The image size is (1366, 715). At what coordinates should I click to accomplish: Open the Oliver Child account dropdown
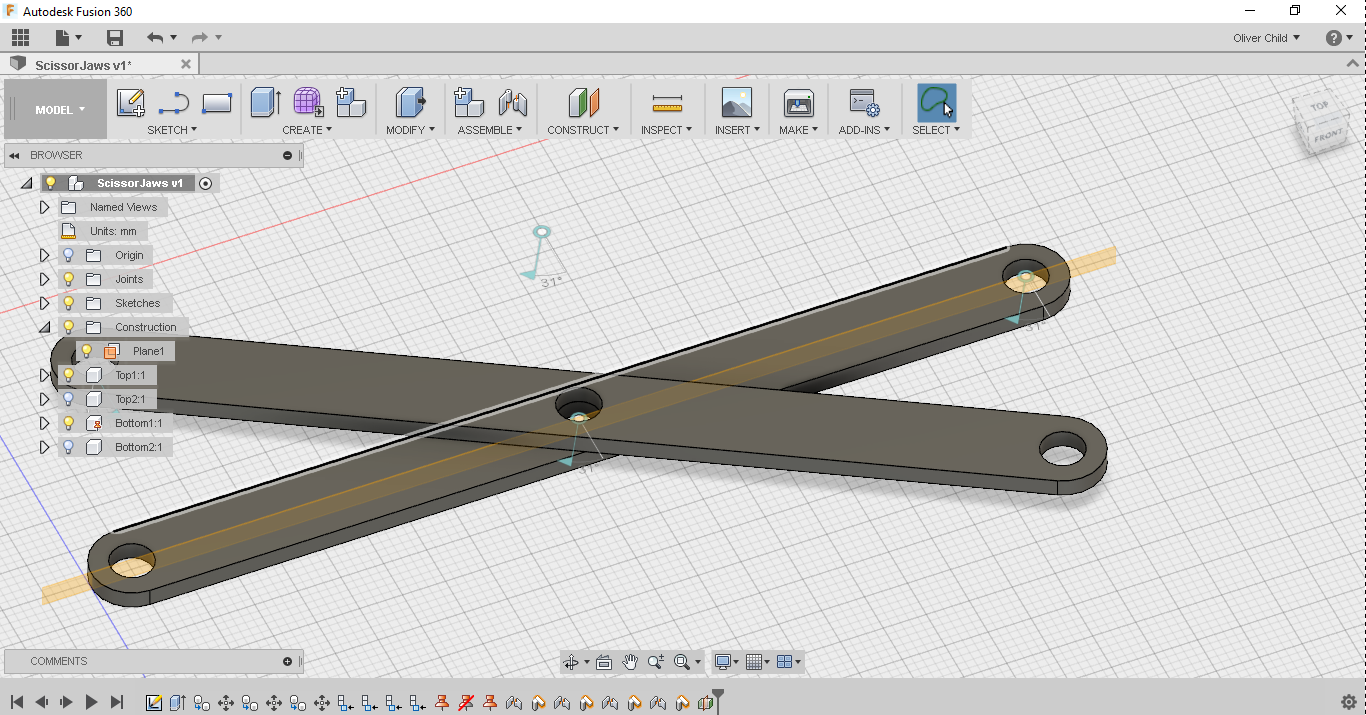tap(1266, 38)
